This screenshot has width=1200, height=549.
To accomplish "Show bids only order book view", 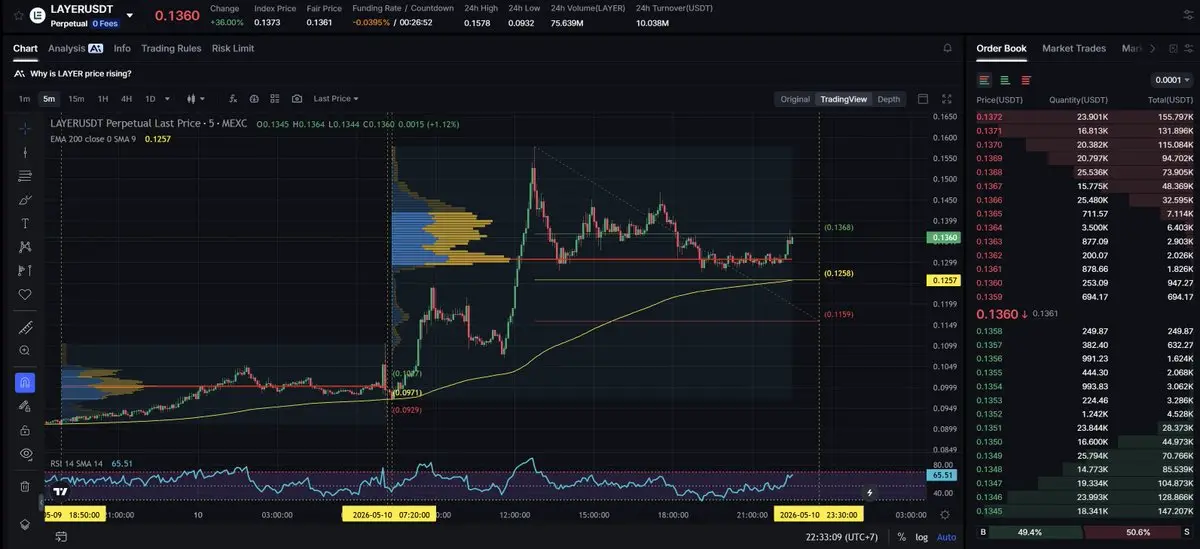I will 1005,80.
